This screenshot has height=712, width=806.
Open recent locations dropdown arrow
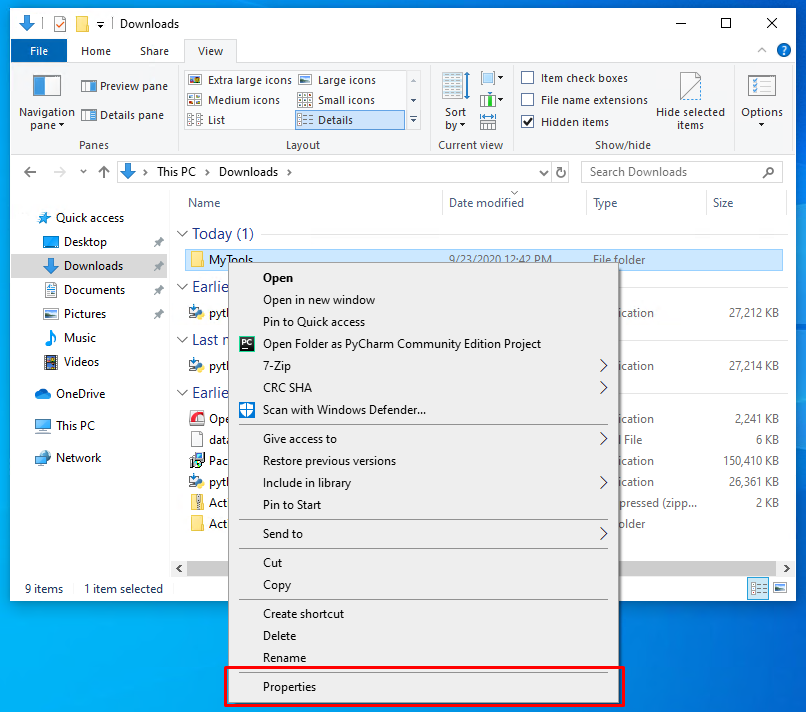(83, 172)
